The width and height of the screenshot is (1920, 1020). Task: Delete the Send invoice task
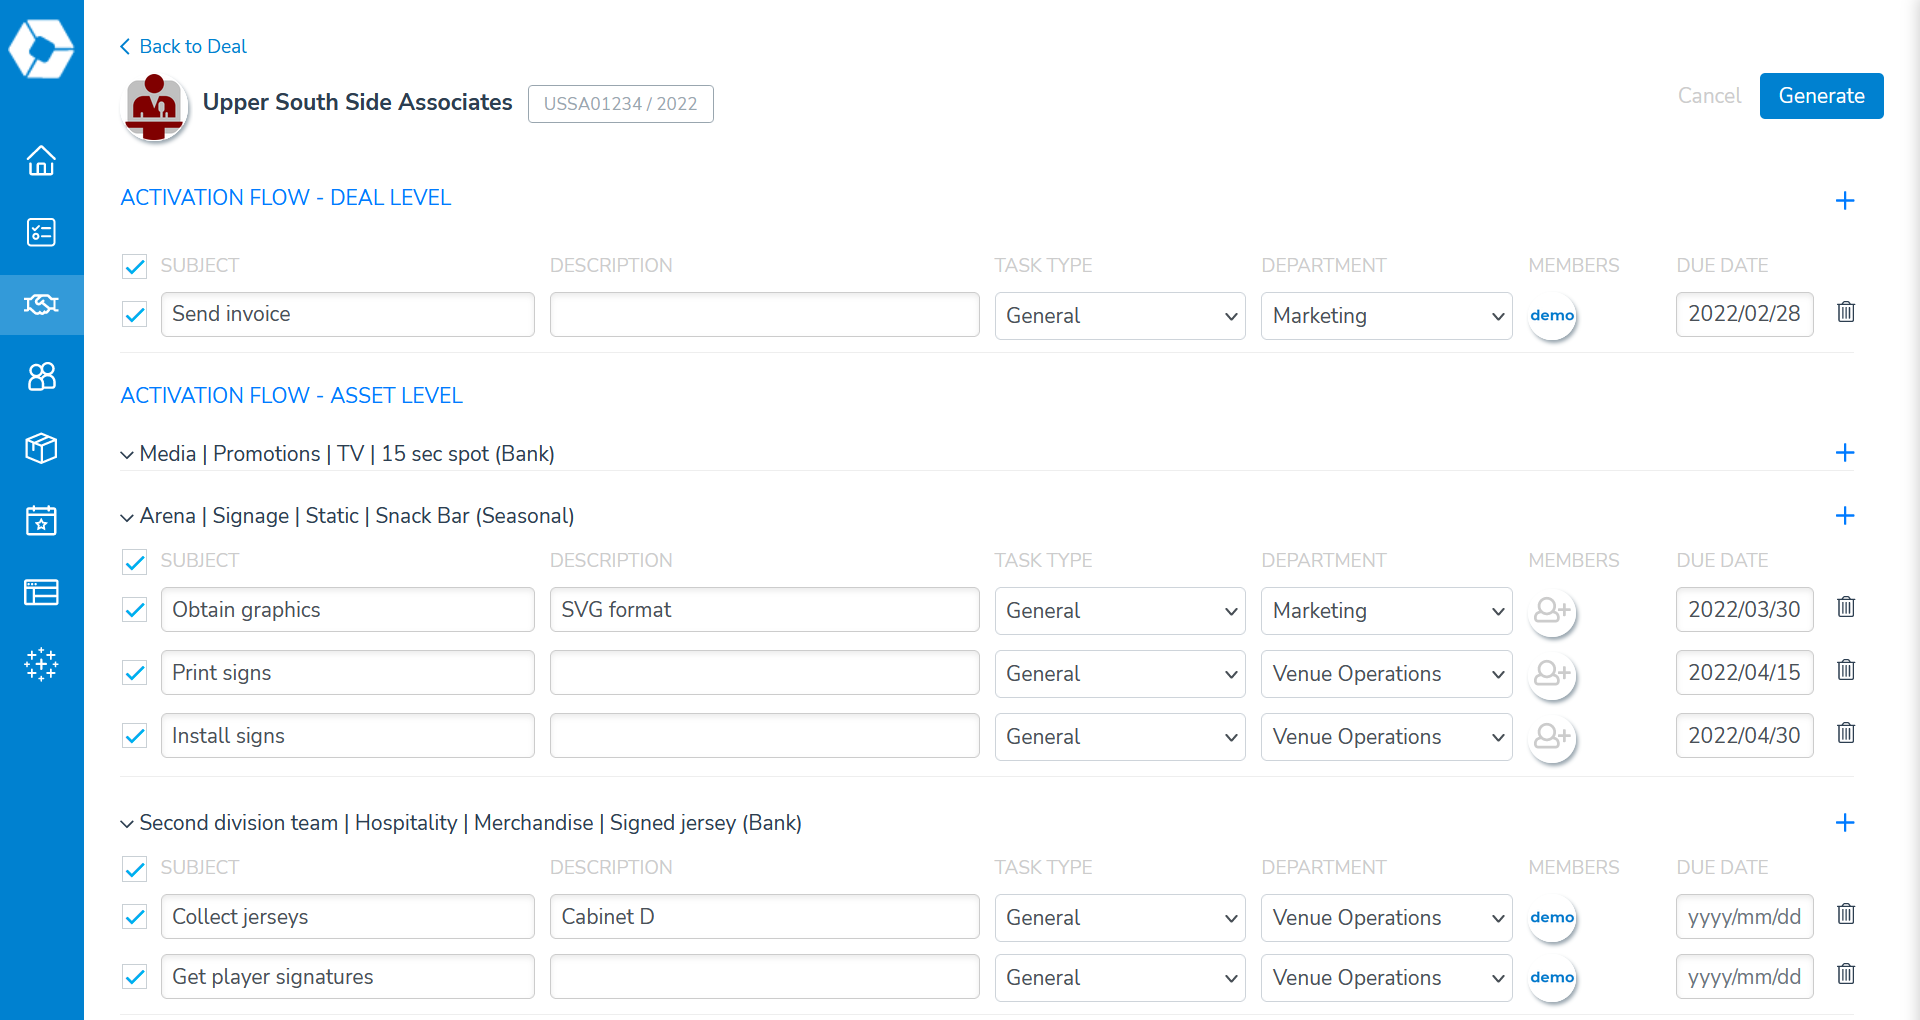coord(1846,312)
